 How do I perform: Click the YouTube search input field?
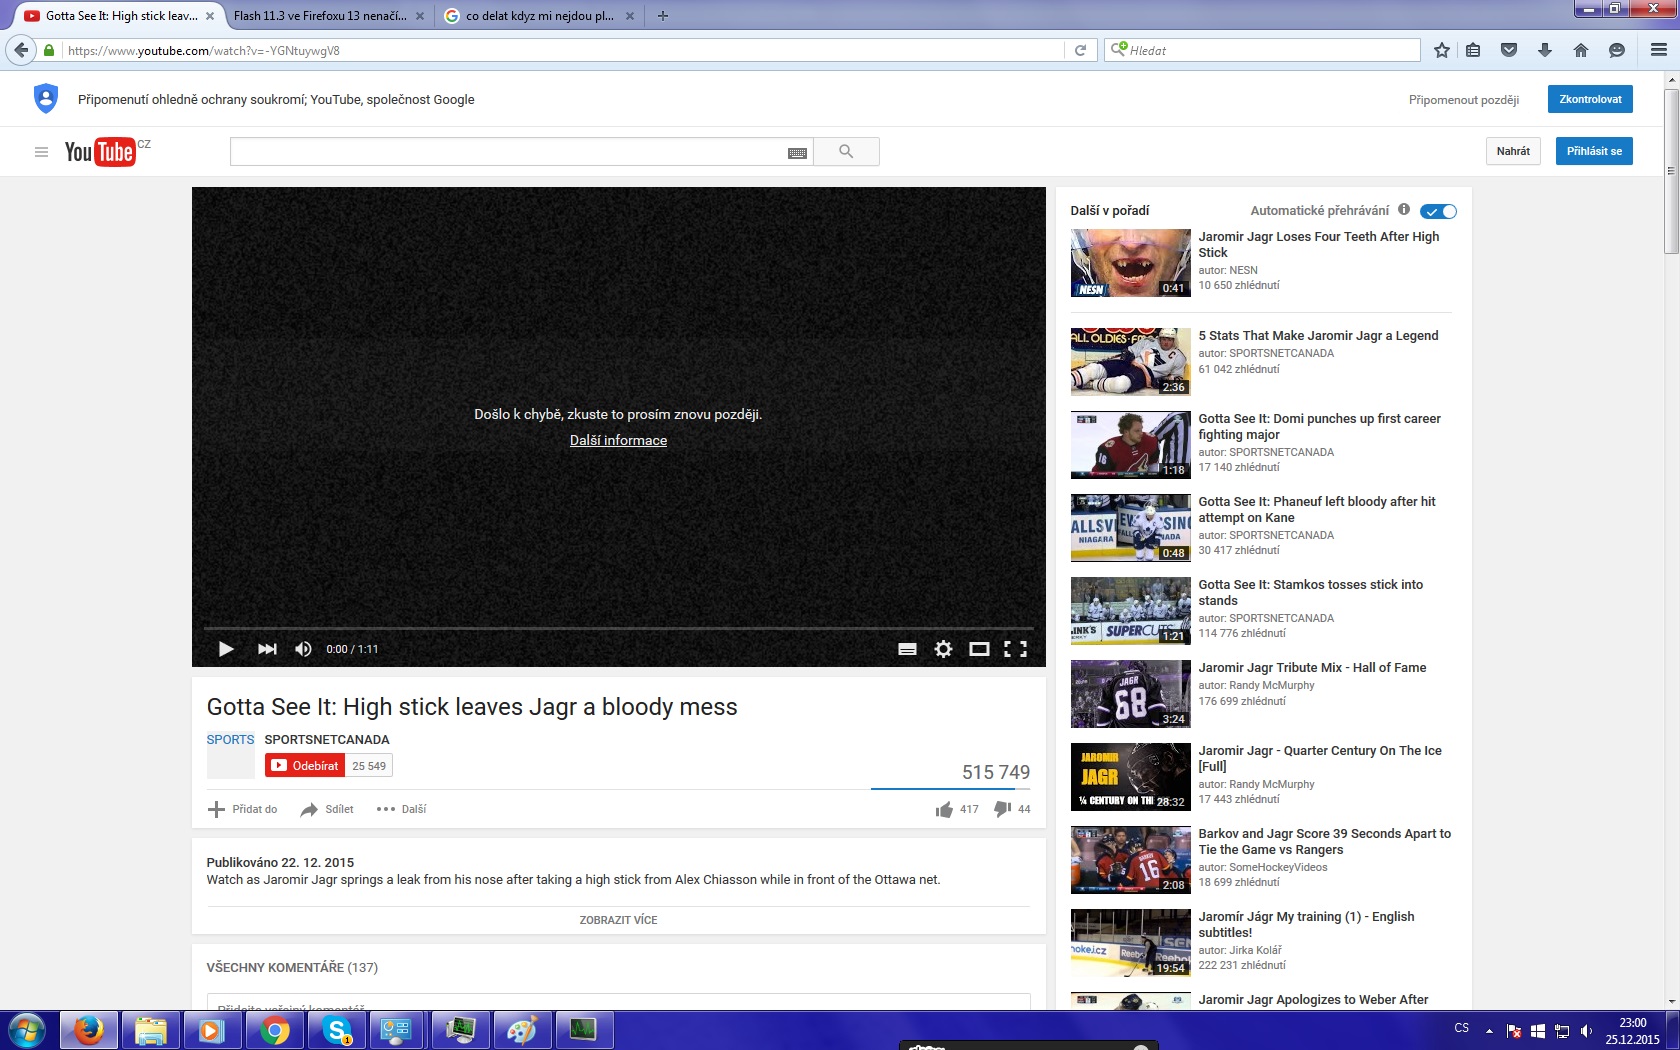(508, 152)
